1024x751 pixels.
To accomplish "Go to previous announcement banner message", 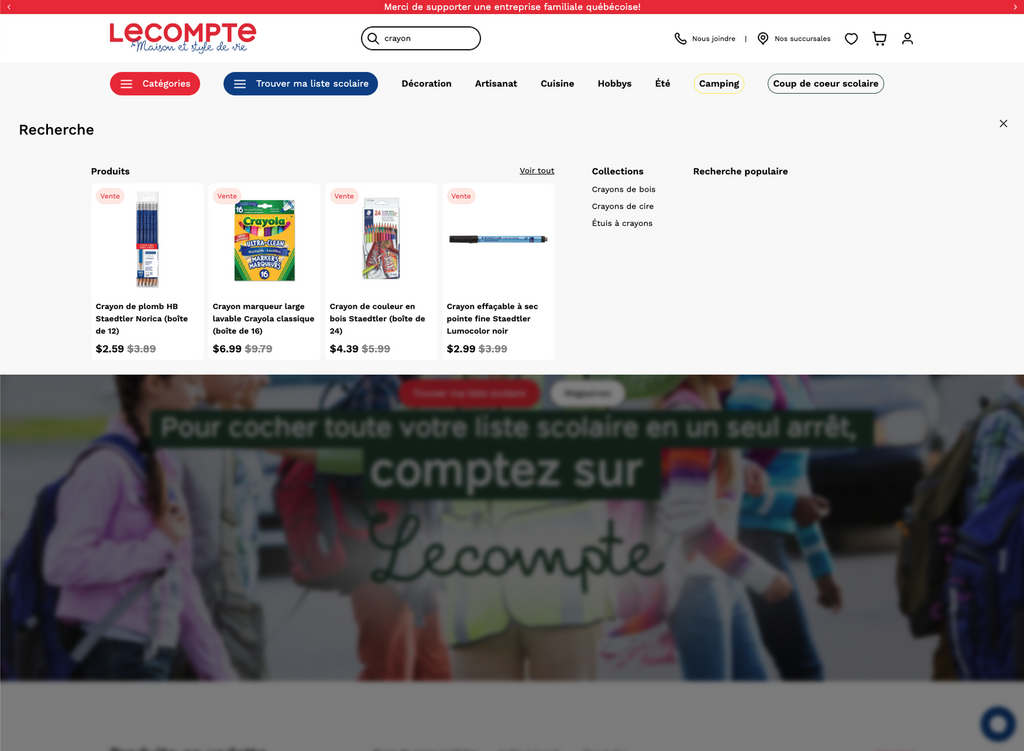I will coord(9,7).
